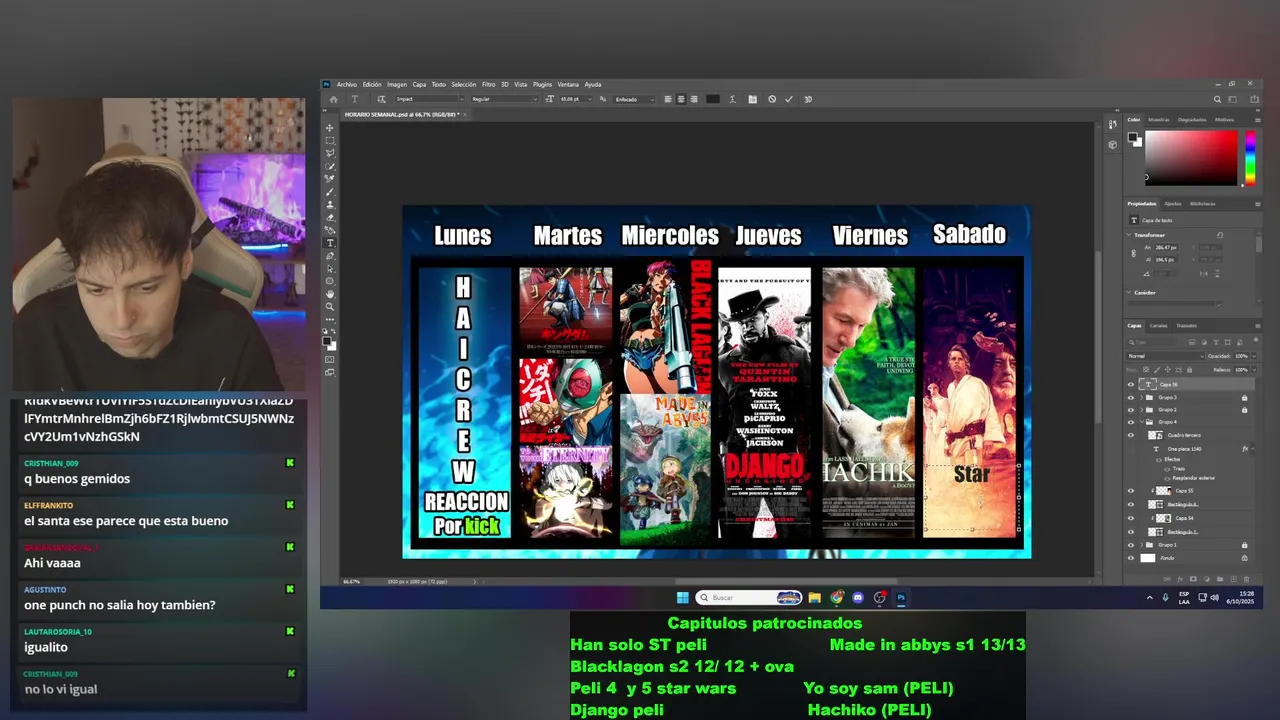Hide the Capa 56 layer
1280x720 pixels.
click(x=1131, y=384)
